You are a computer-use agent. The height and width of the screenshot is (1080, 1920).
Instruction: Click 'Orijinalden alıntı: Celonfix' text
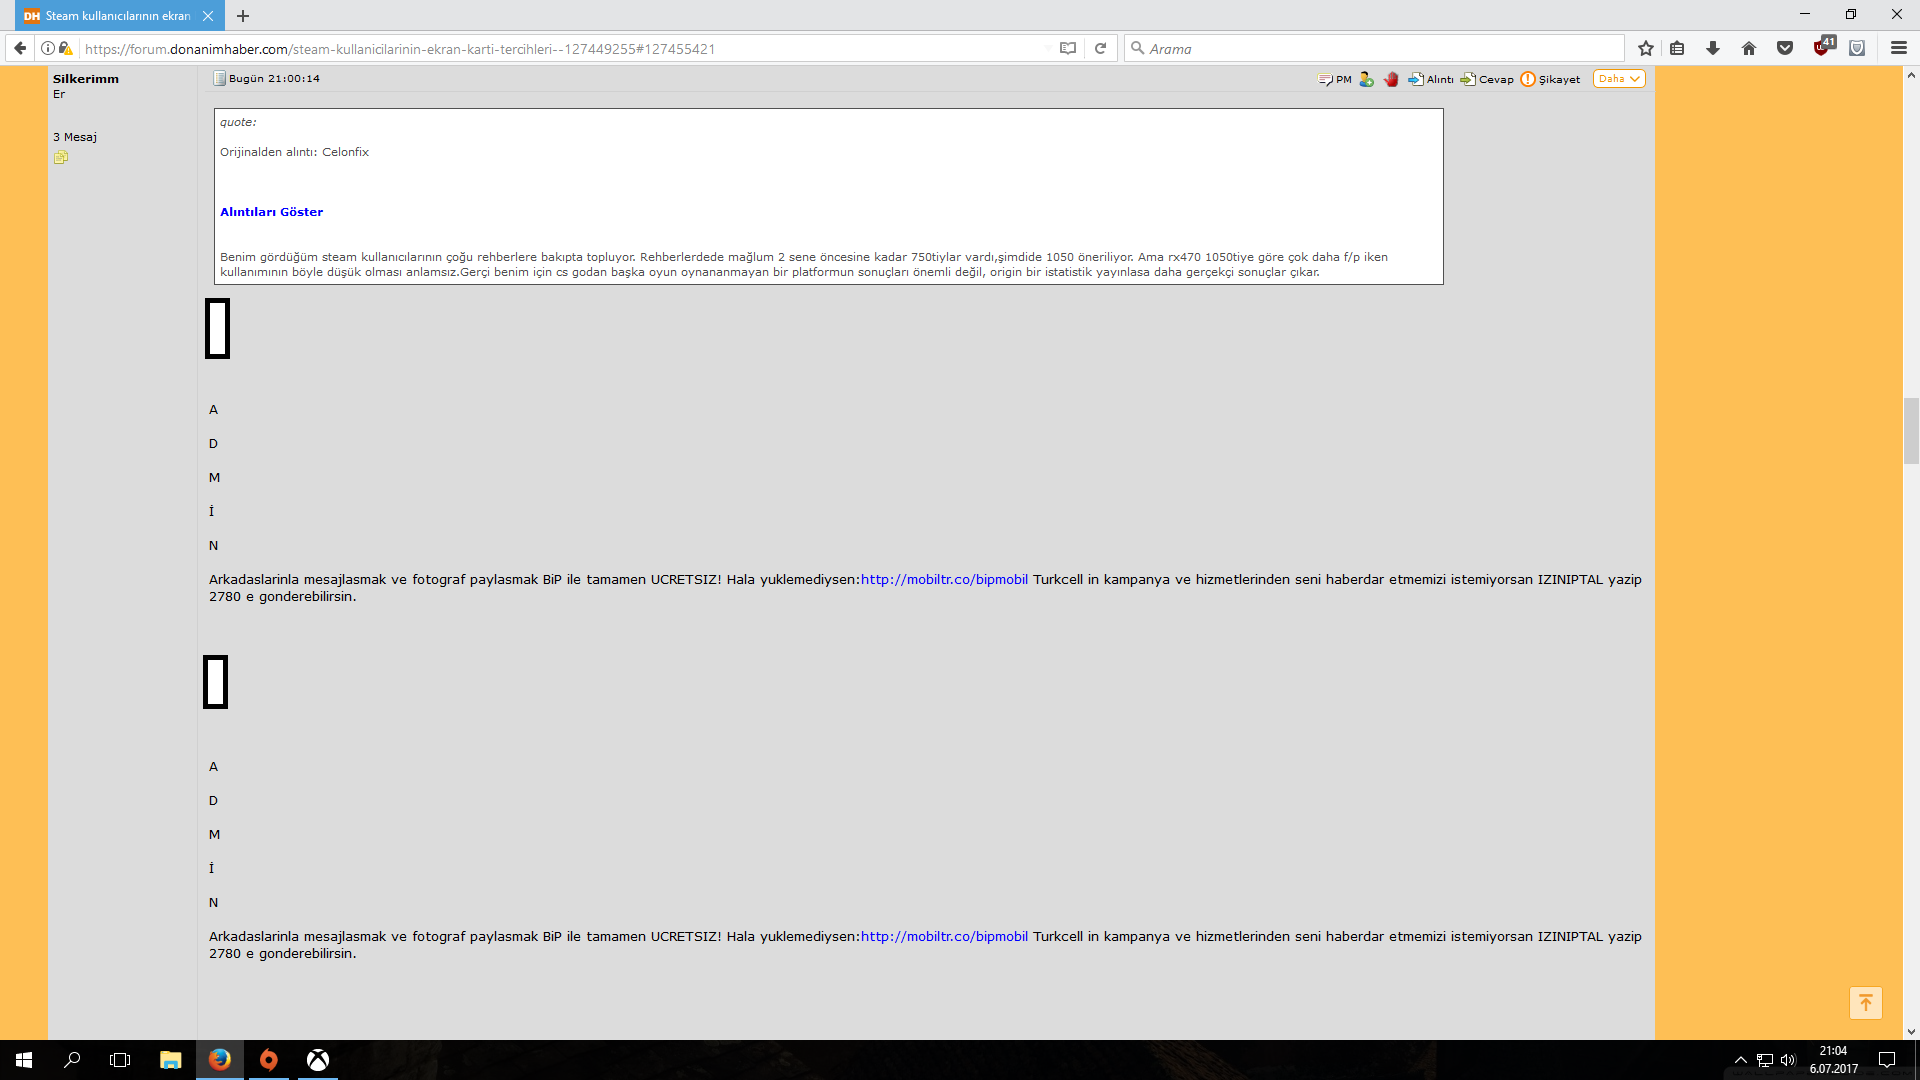294,152
